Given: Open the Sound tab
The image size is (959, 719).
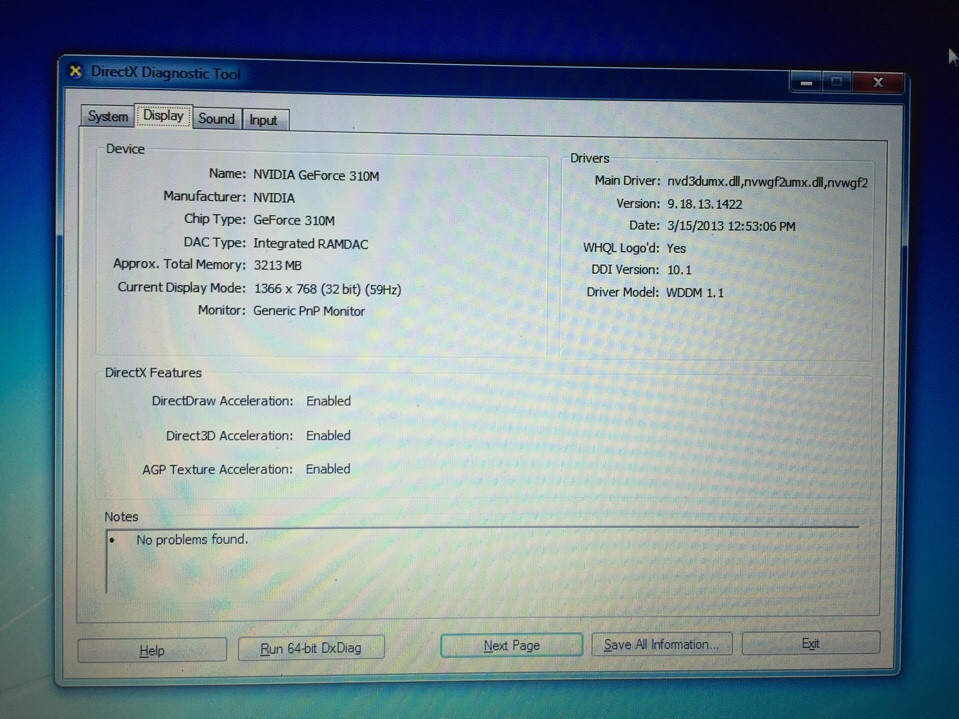Looking at the screenshot, I should tap(217, 119).
